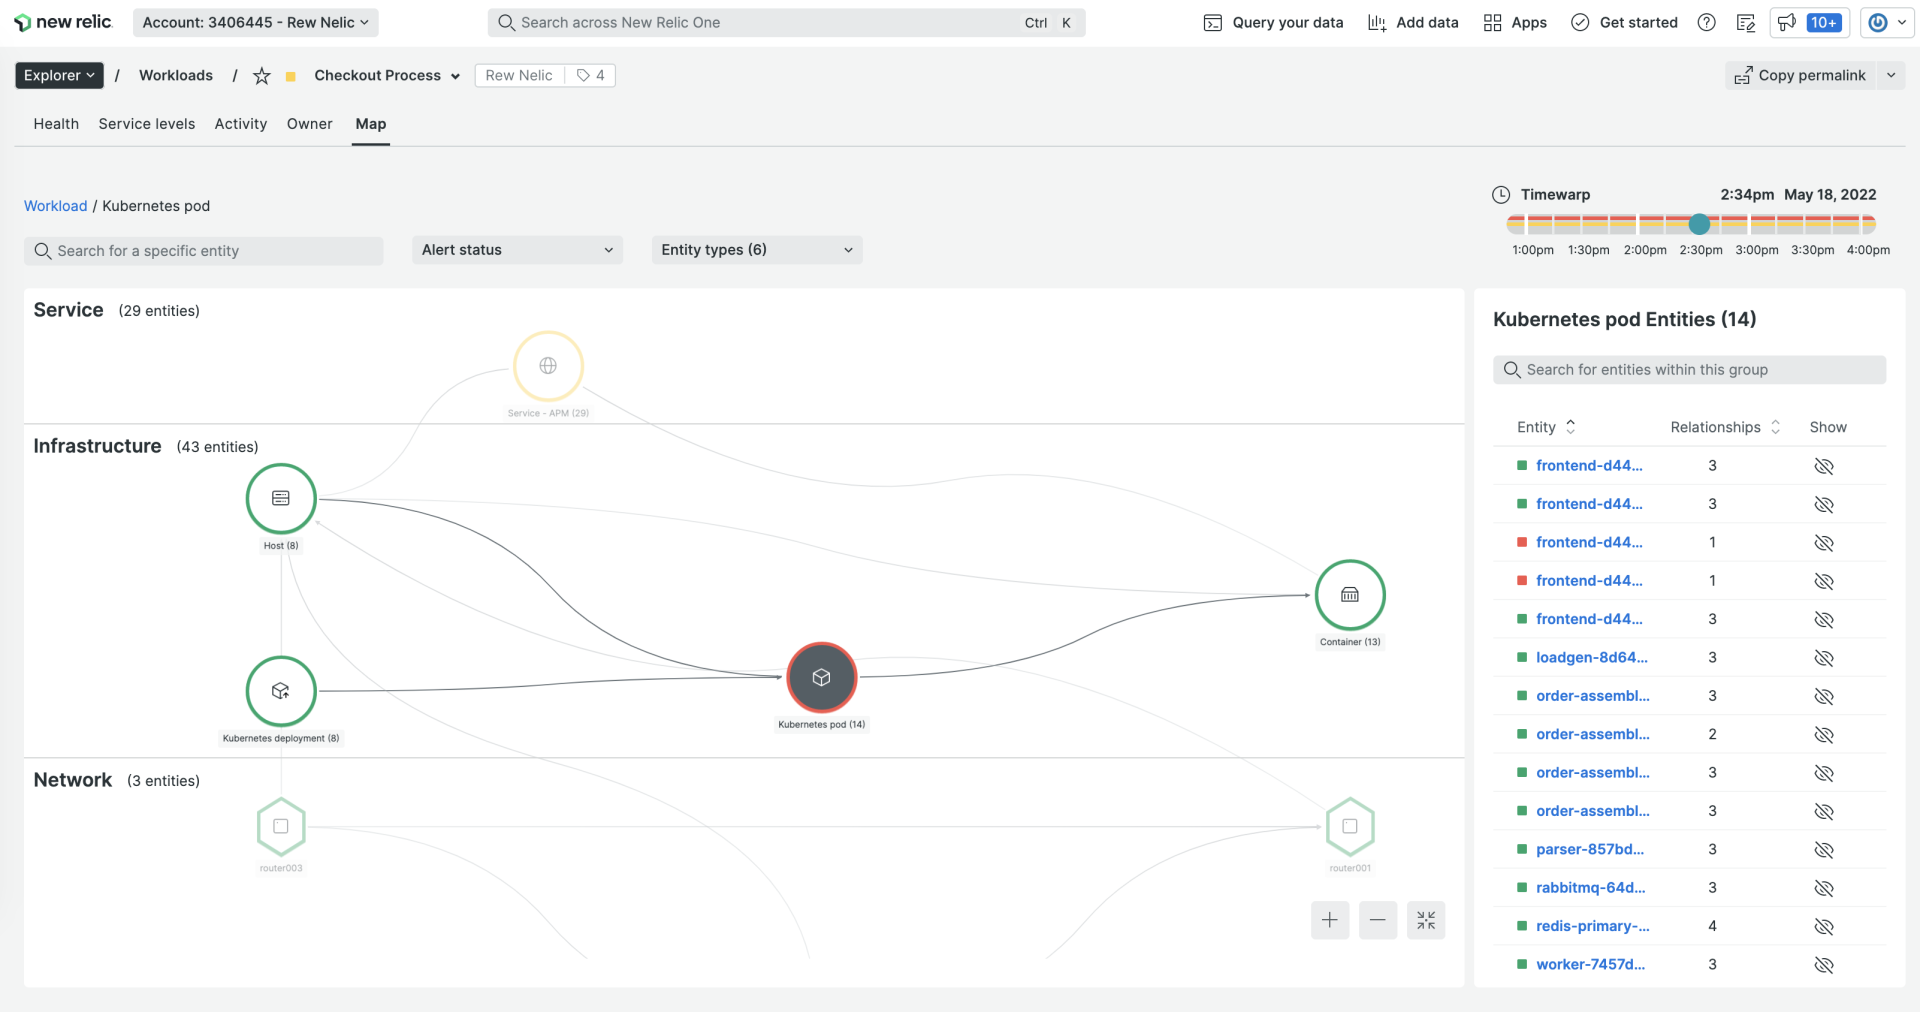
Task: Toggle visibility of redis-primary entity
Action: (x=1823, y=926)
